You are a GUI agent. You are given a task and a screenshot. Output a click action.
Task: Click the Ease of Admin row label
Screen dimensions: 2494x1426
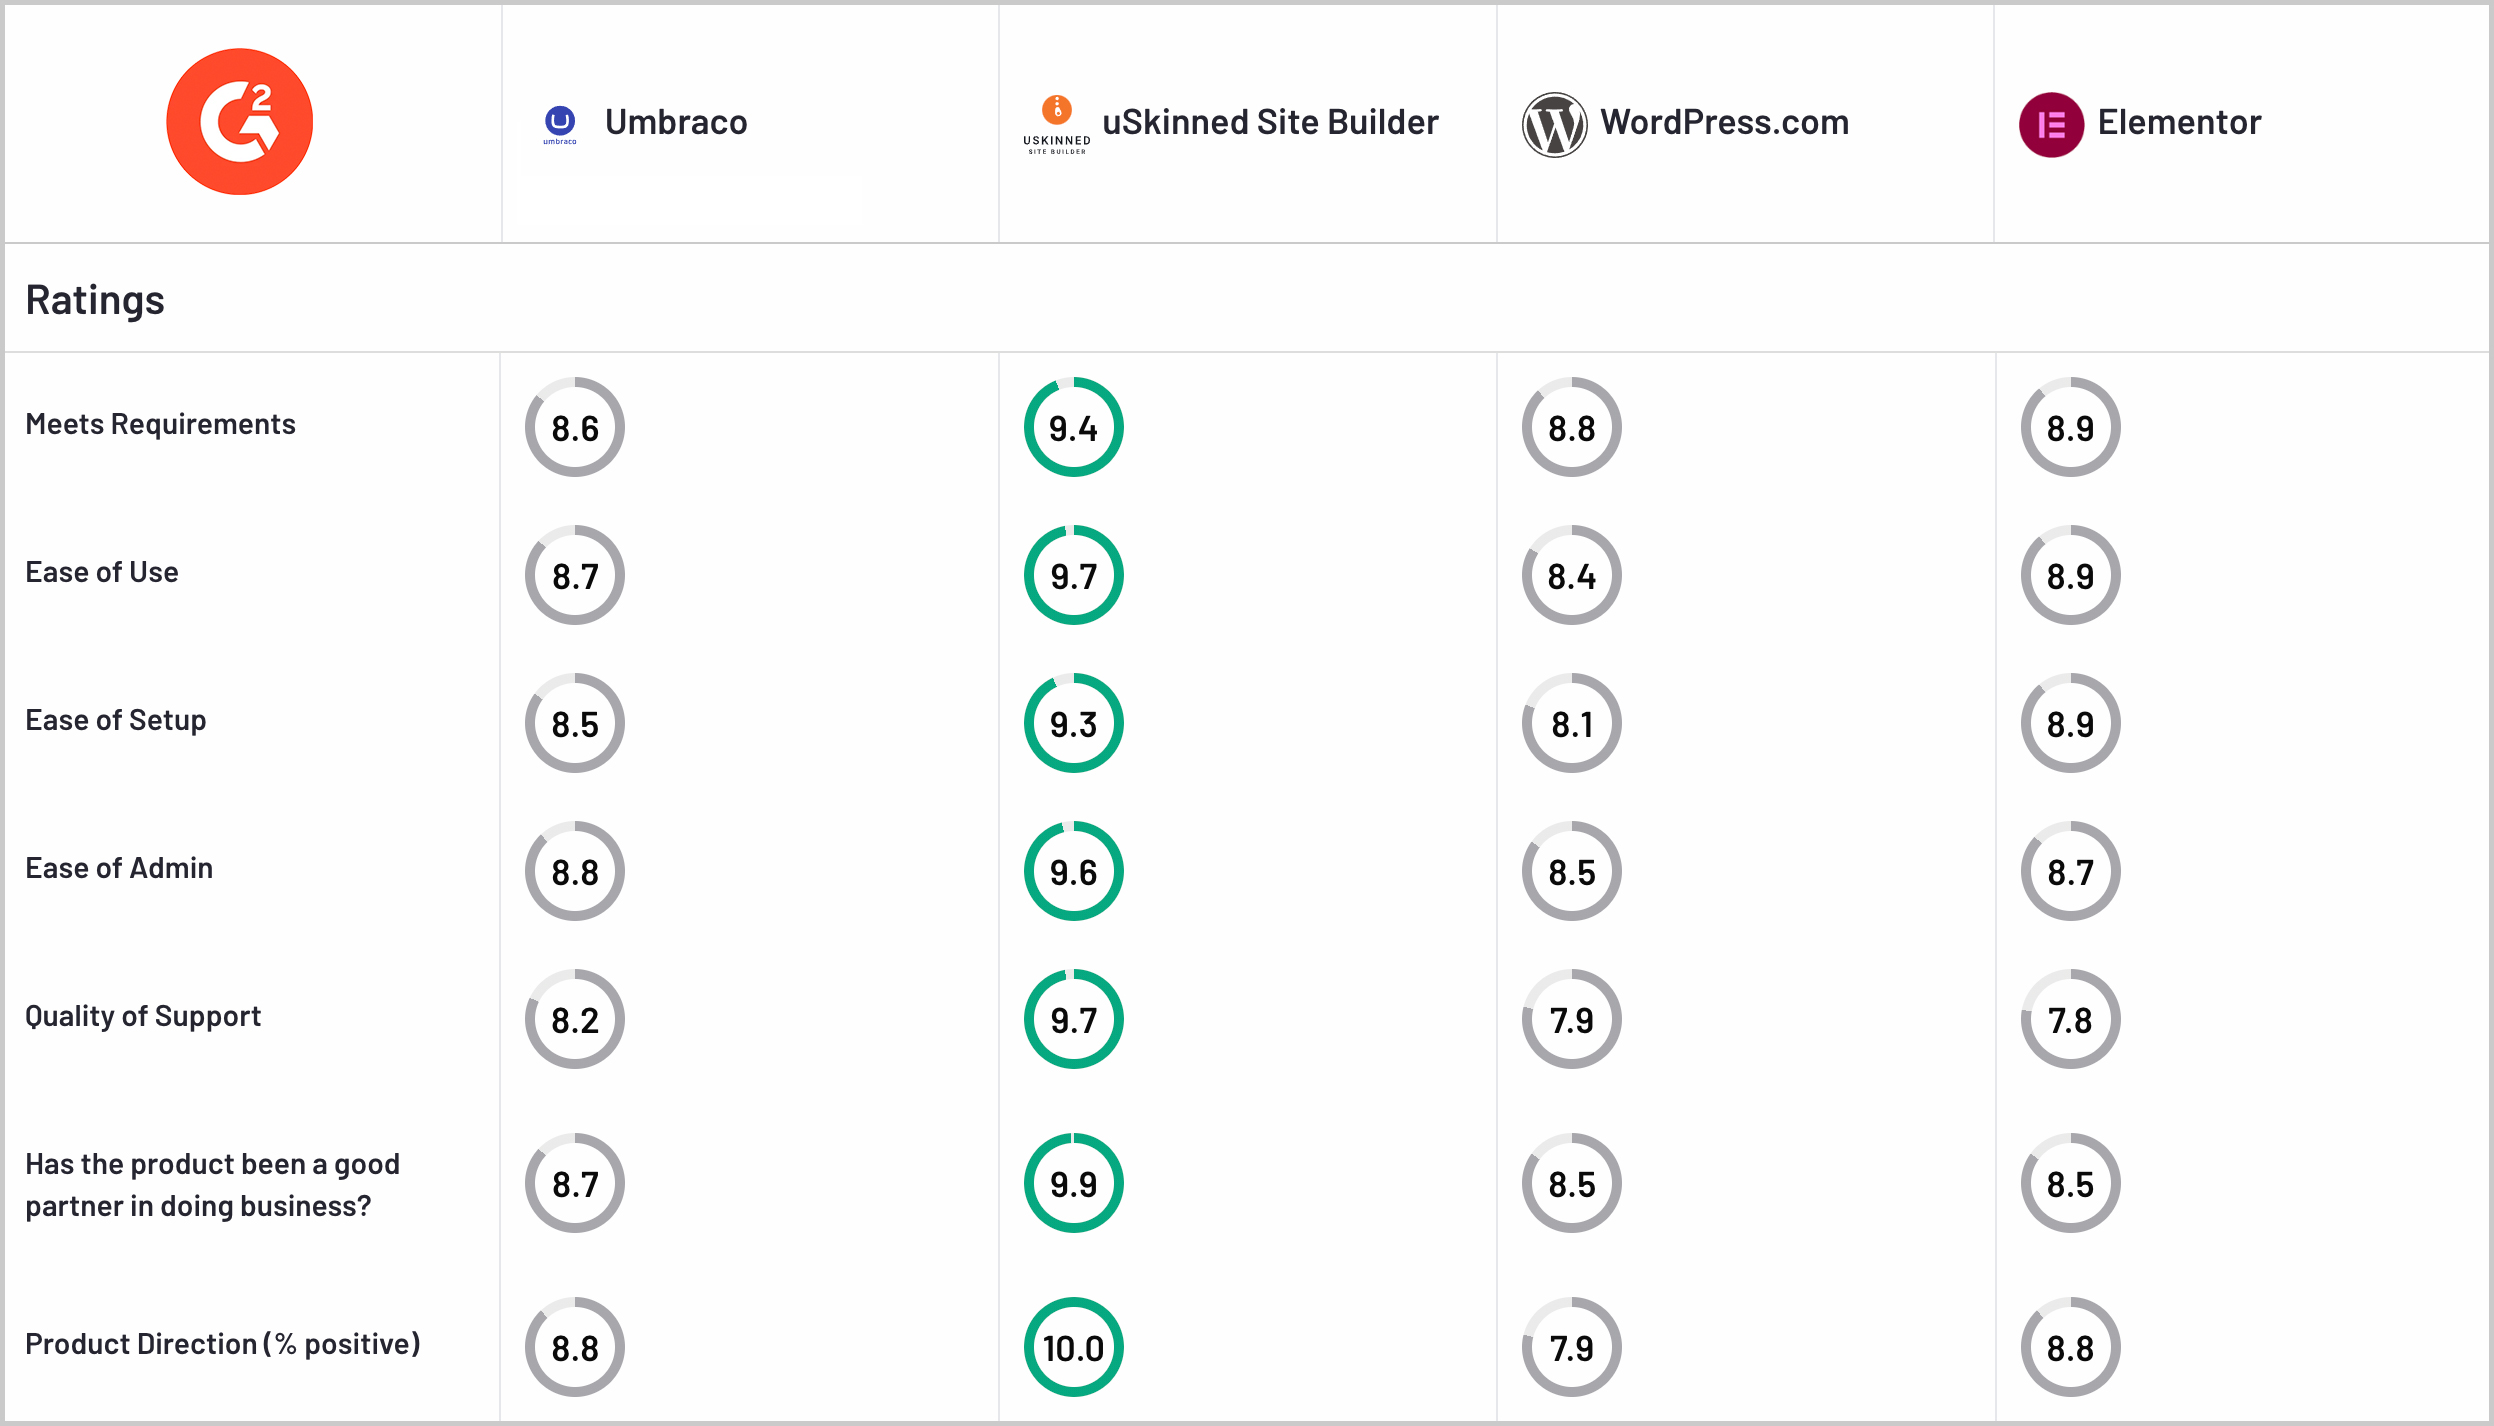pyautogui.click(x=119, y=868)
